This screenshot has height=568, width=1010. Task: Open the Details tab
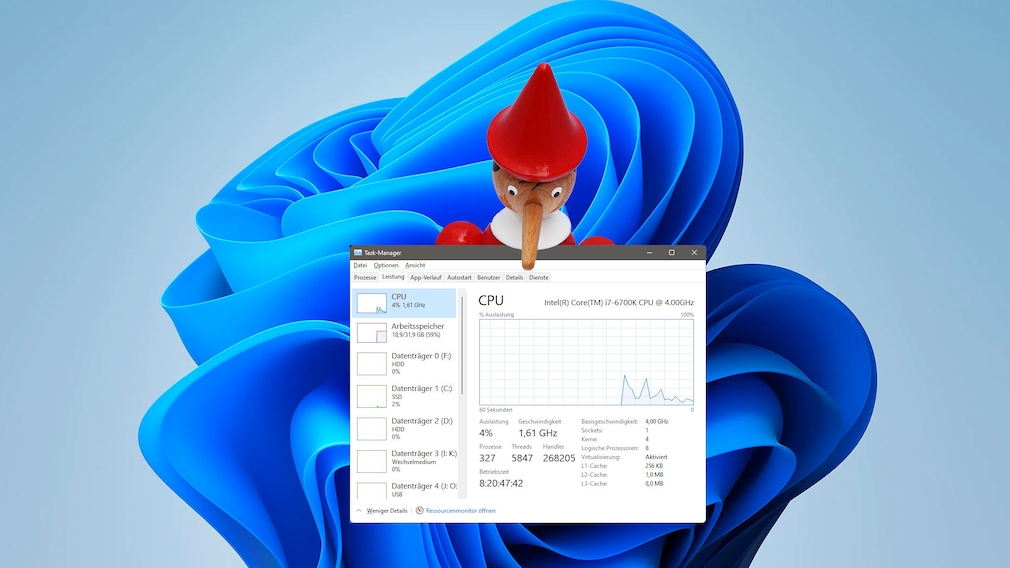click(x=514, y=278)
